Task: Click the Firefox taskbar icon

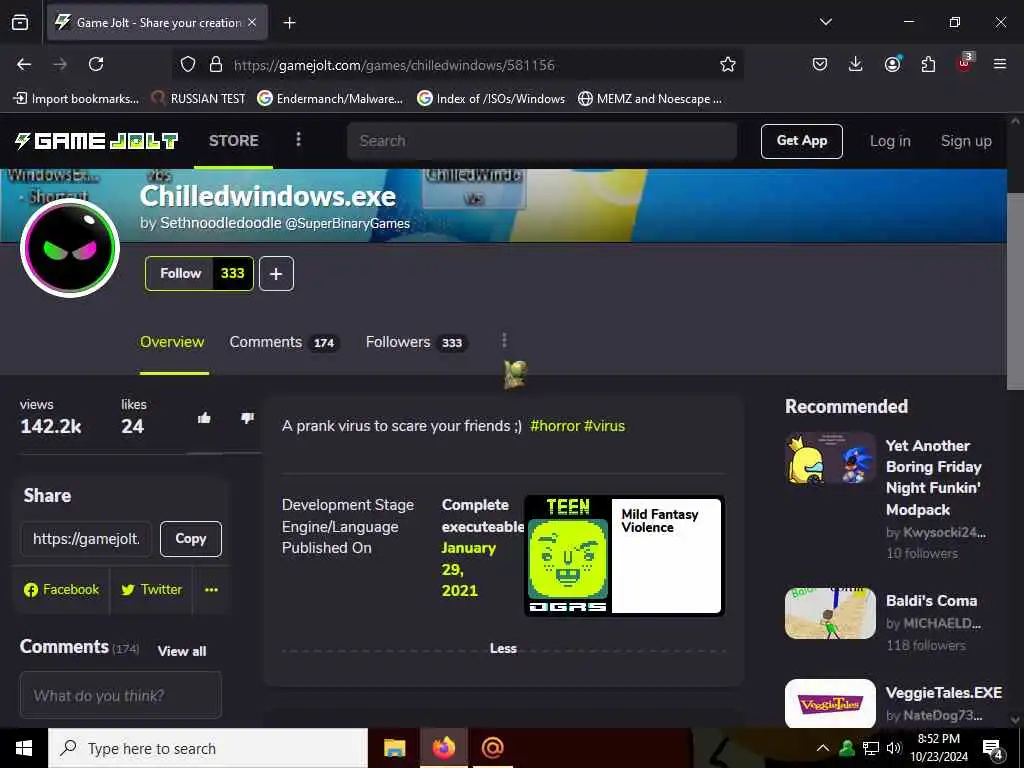Action: [x=443, y=748]
